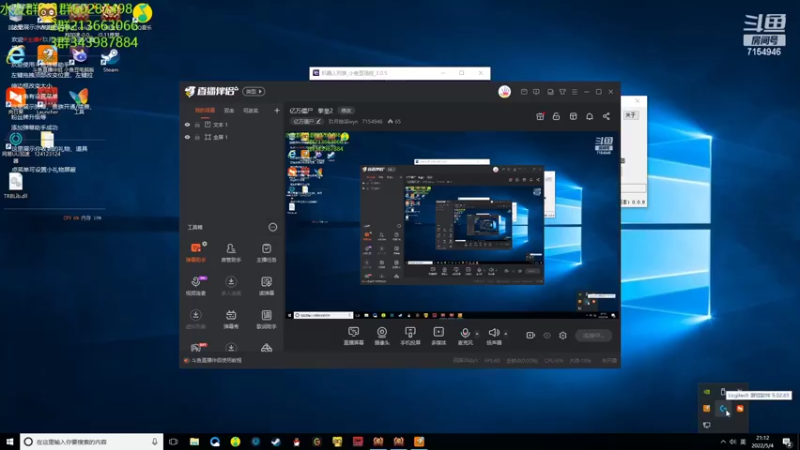This screenshot has width=800, height=450.
Task: Open the 房管助手 room manager tool
Action: point(231,252)
